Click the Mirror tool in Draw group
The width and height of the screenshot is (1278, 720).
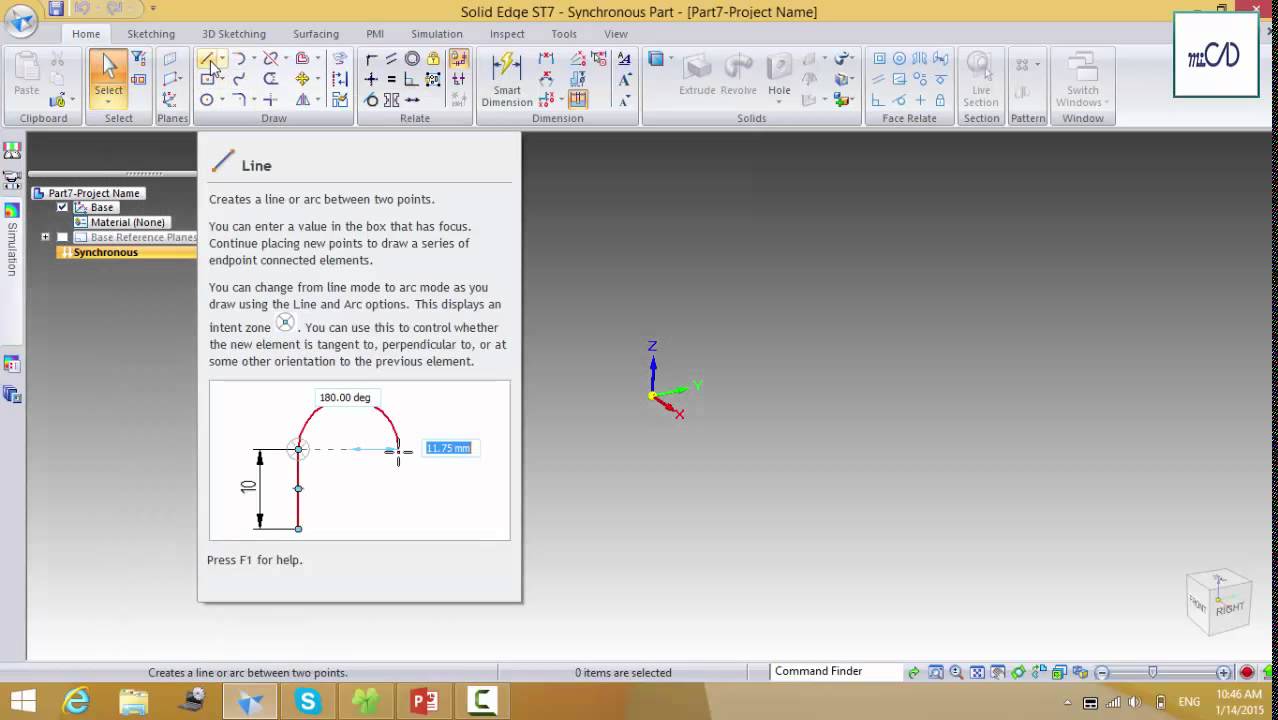click(x=303, y=99)
